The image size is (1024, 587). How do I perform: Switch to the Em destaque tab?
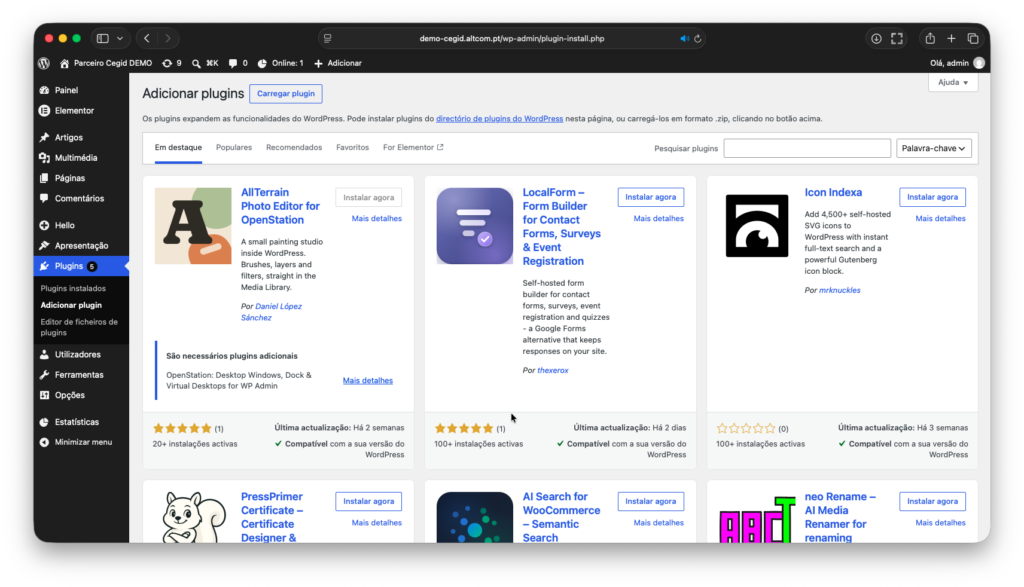click(x=178, y=148)
